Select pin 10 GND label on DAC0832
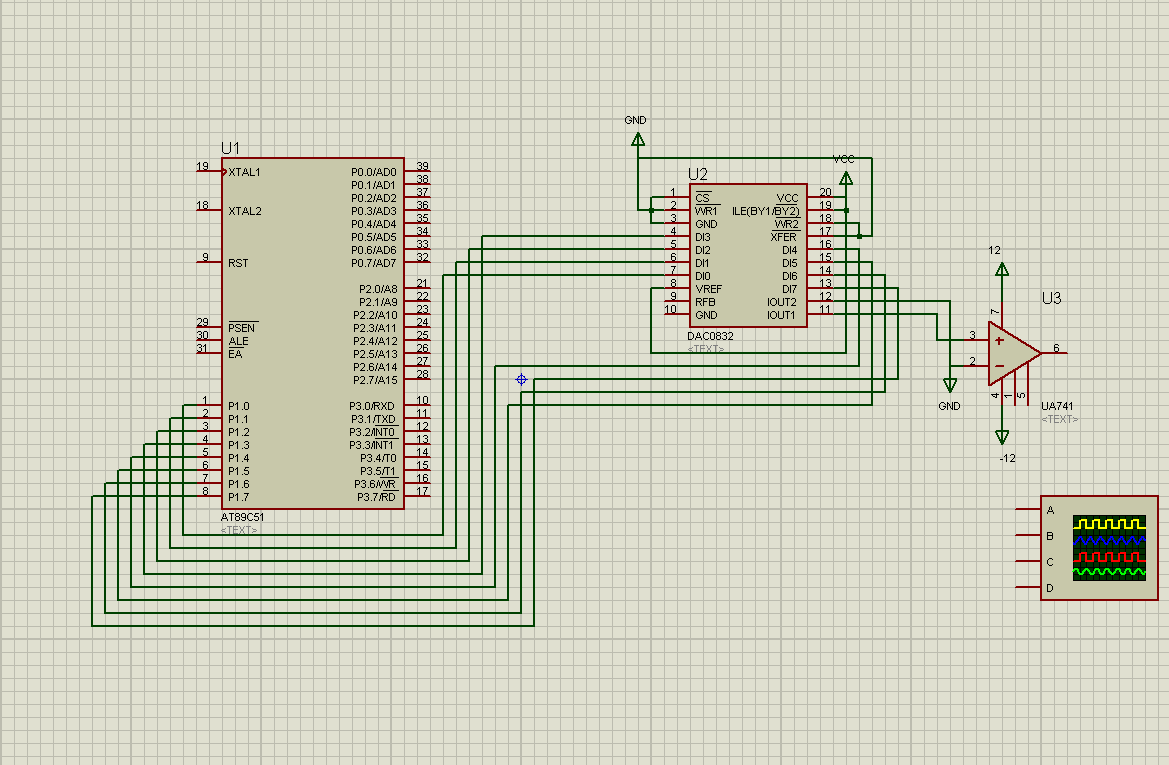Screen dimensions: 1169x765 [x=706, y=315]
